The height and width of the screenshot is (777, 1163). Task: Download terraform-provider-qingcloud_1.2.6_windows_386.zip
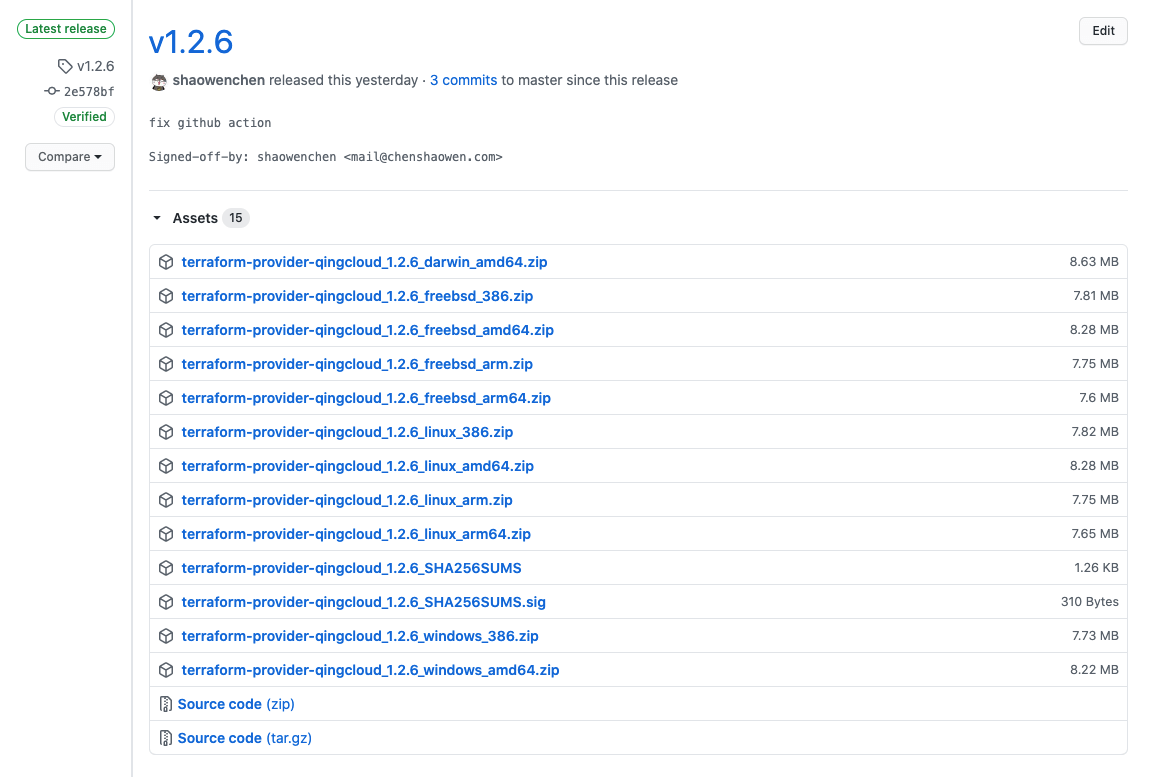pos(360,636)
